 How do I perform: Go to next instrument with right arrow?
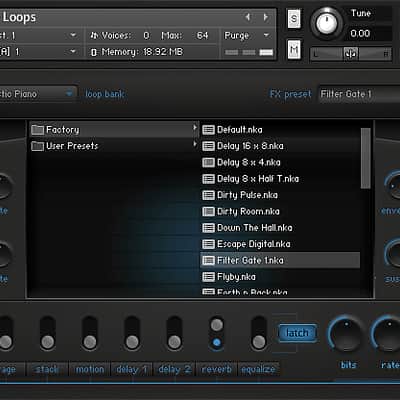click(x=266, y=17)
